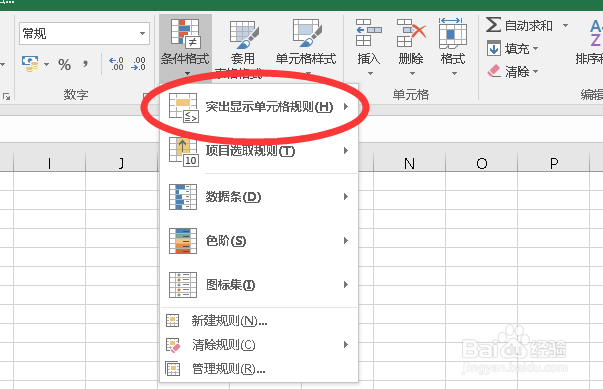Image resolution: width=603 pixels, height=389 pixels.
Task: Select column I header
Action: click(49, 164)
